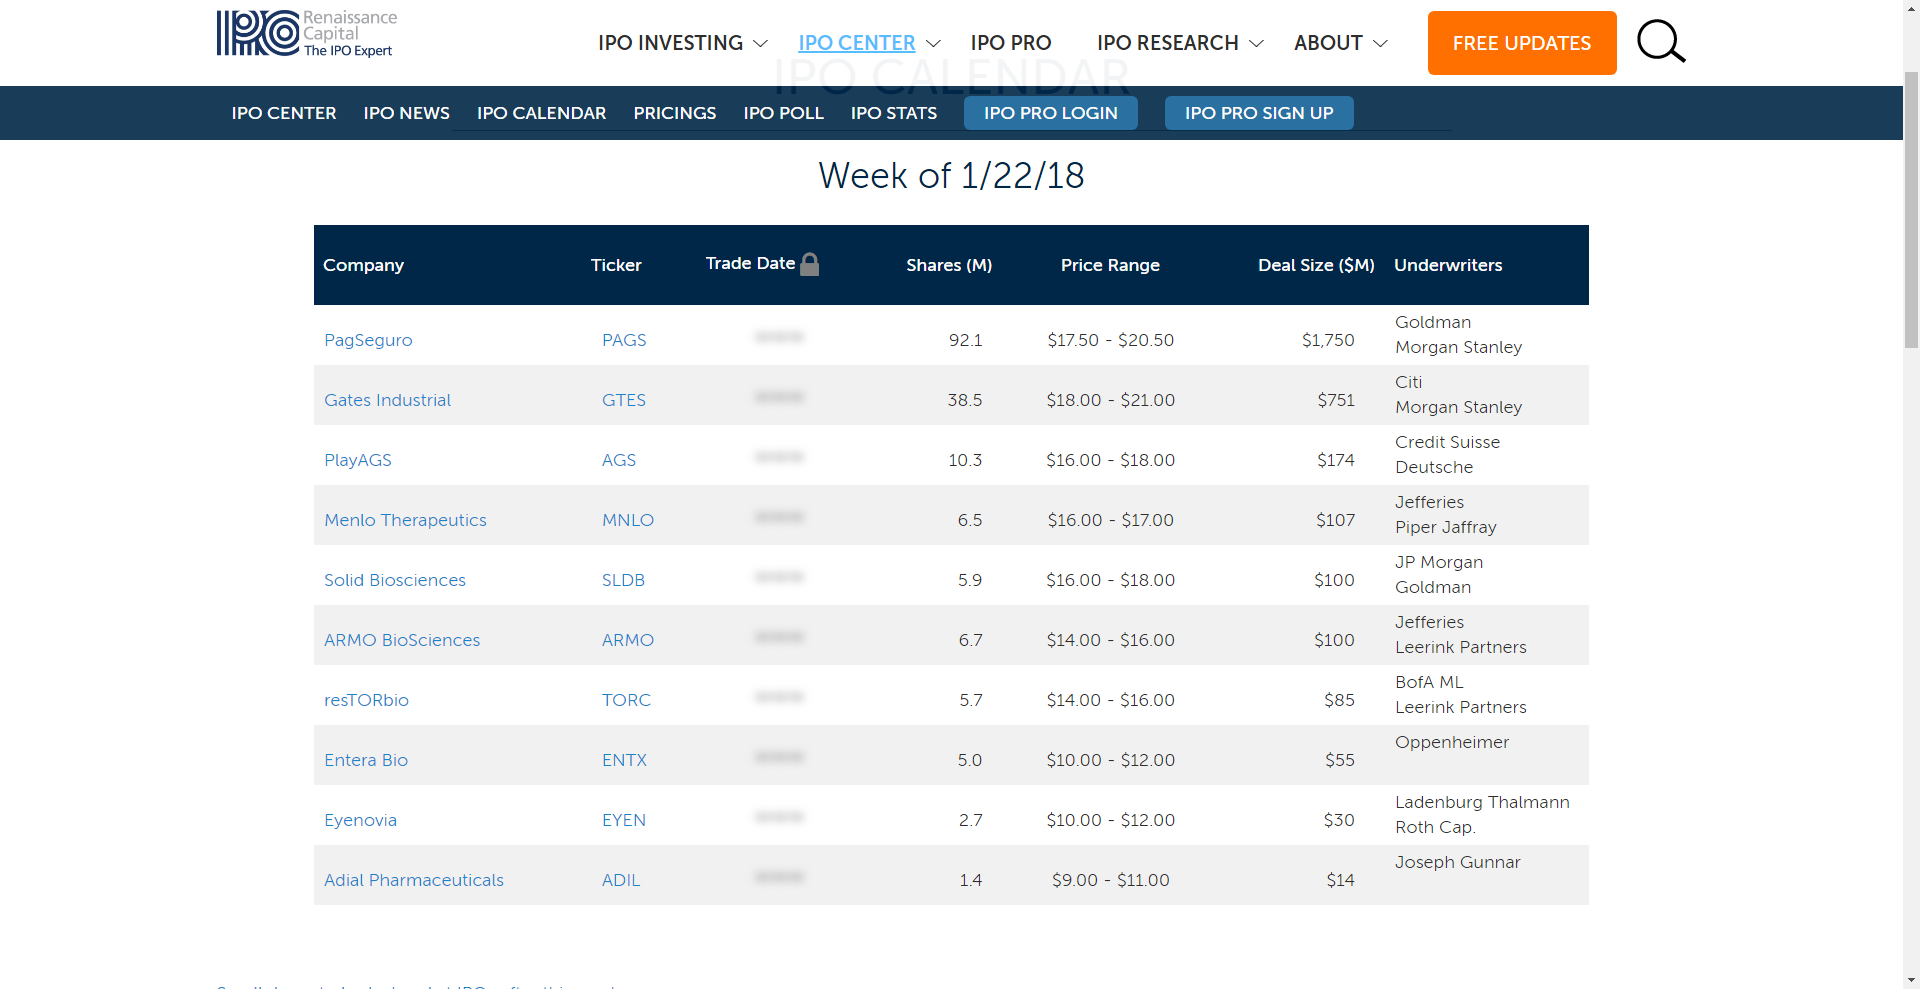Click the blurred trade date for Eyenovia
This screenshot has height=989, width=1920.
point(780,817)
